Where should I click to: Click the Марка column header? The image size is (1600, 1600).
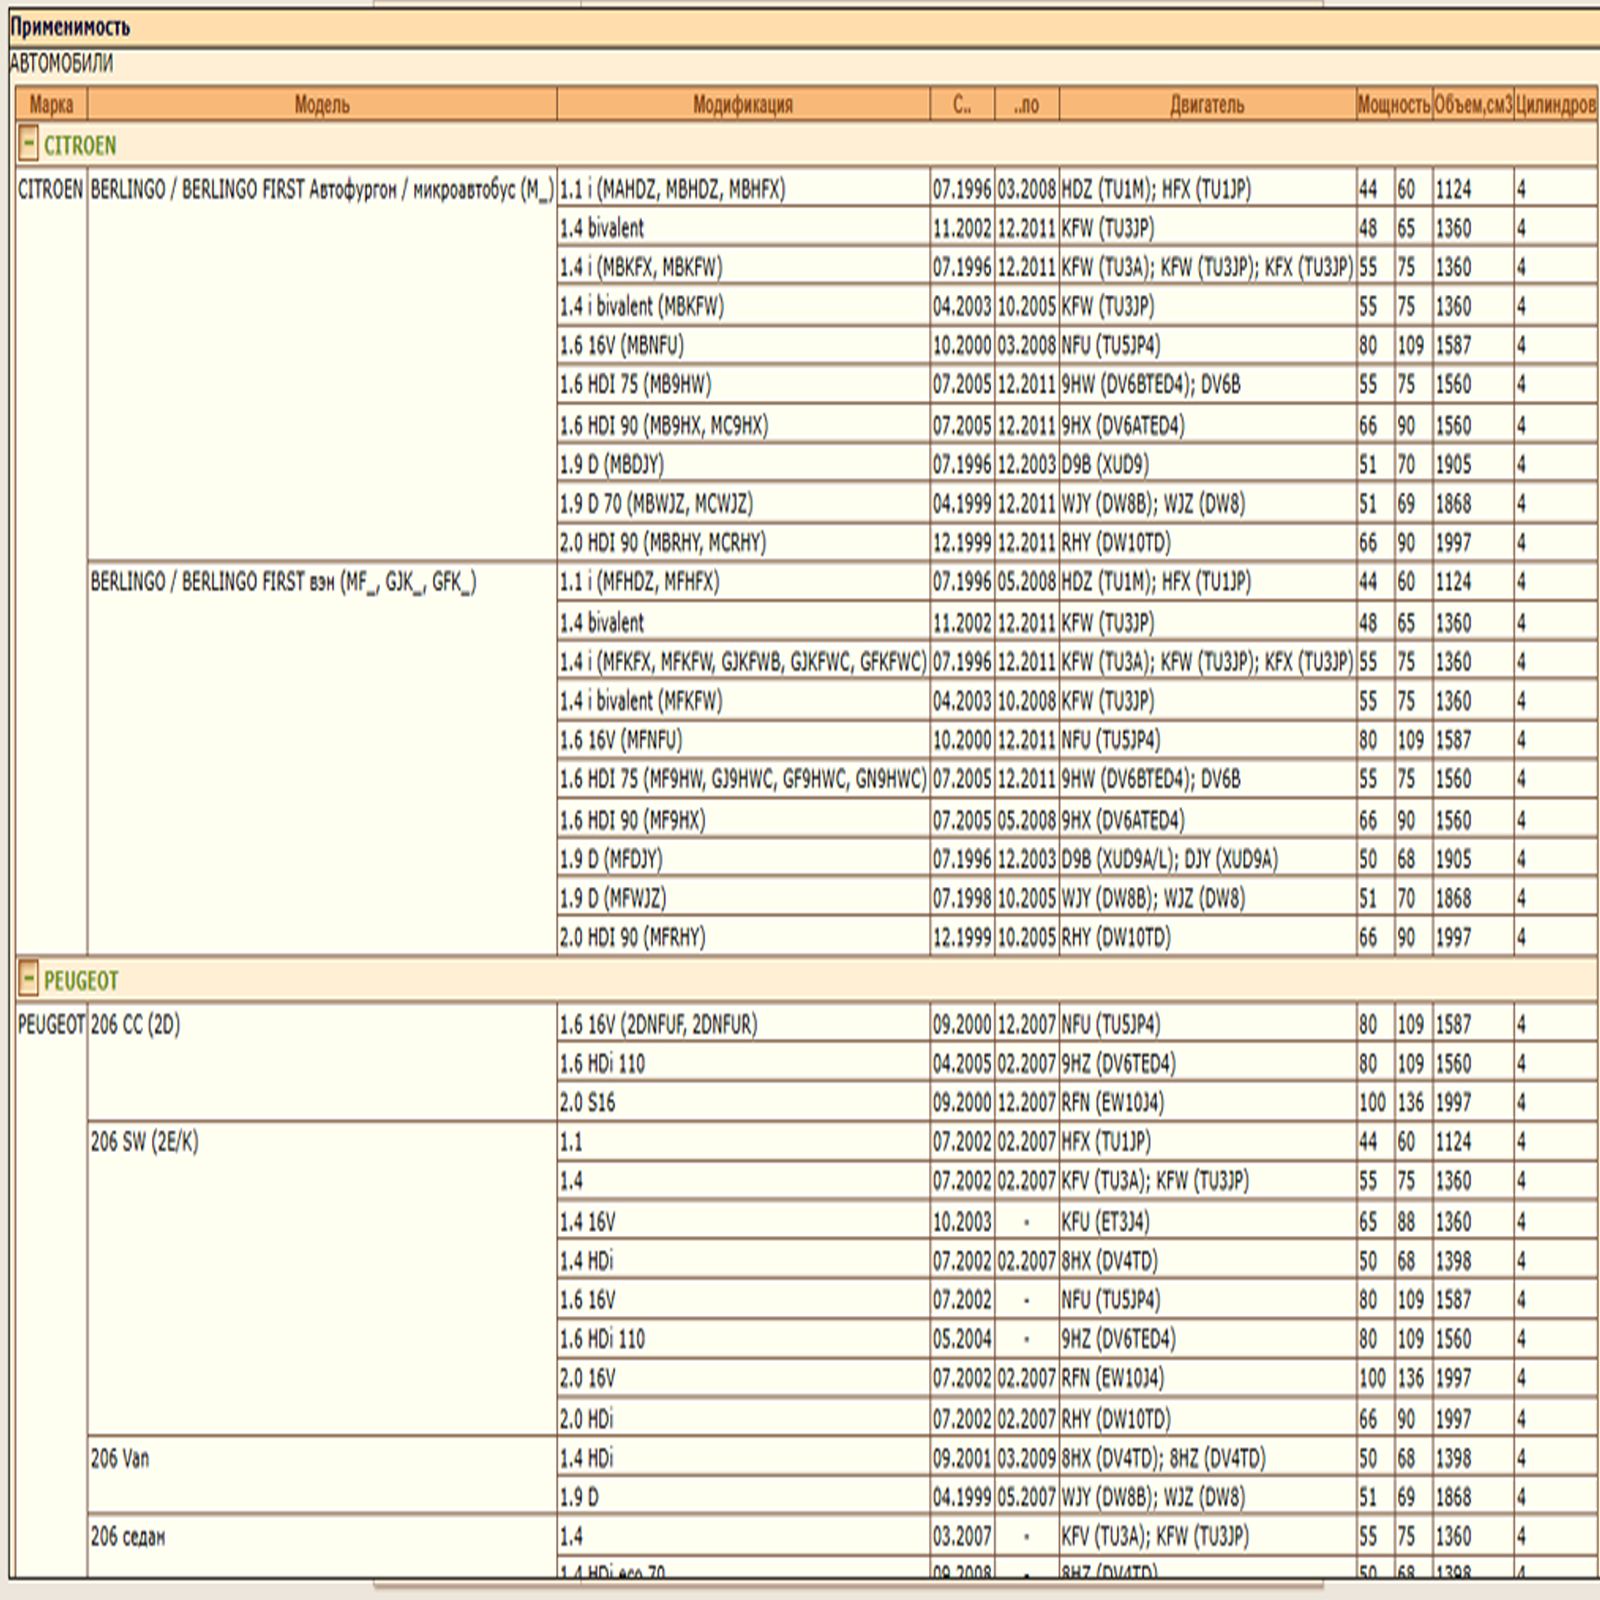coord(51,104)
